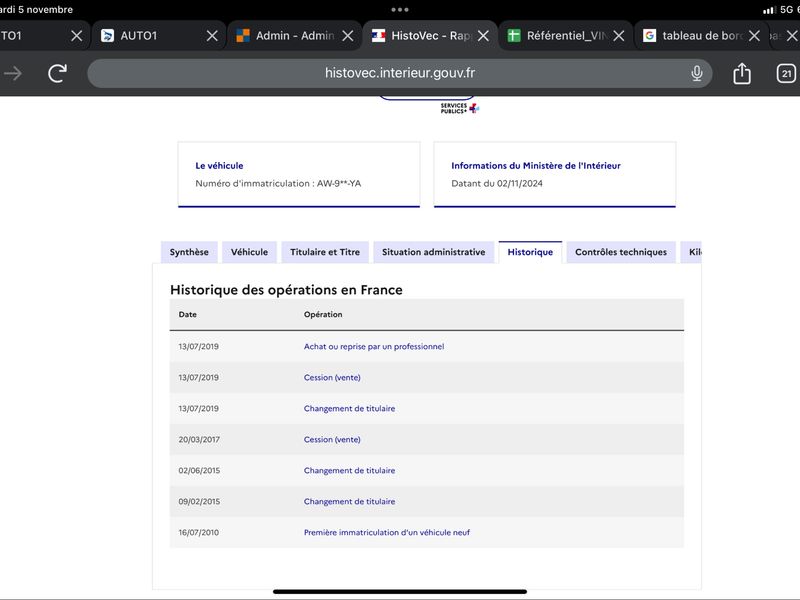The width and height of the screenshot is (800, 600).
Task: Tap the forward navigation arrow
Action: click(13, 73)
